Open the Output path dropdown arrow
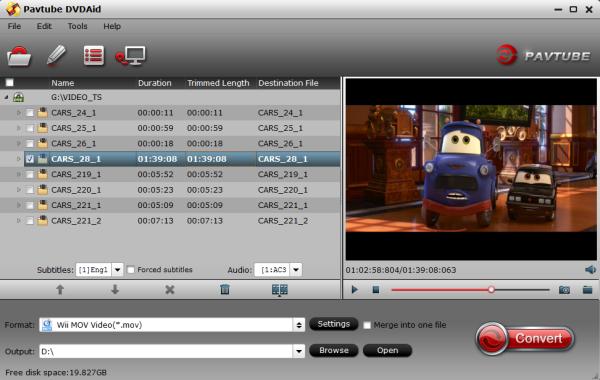 (299, 351)
